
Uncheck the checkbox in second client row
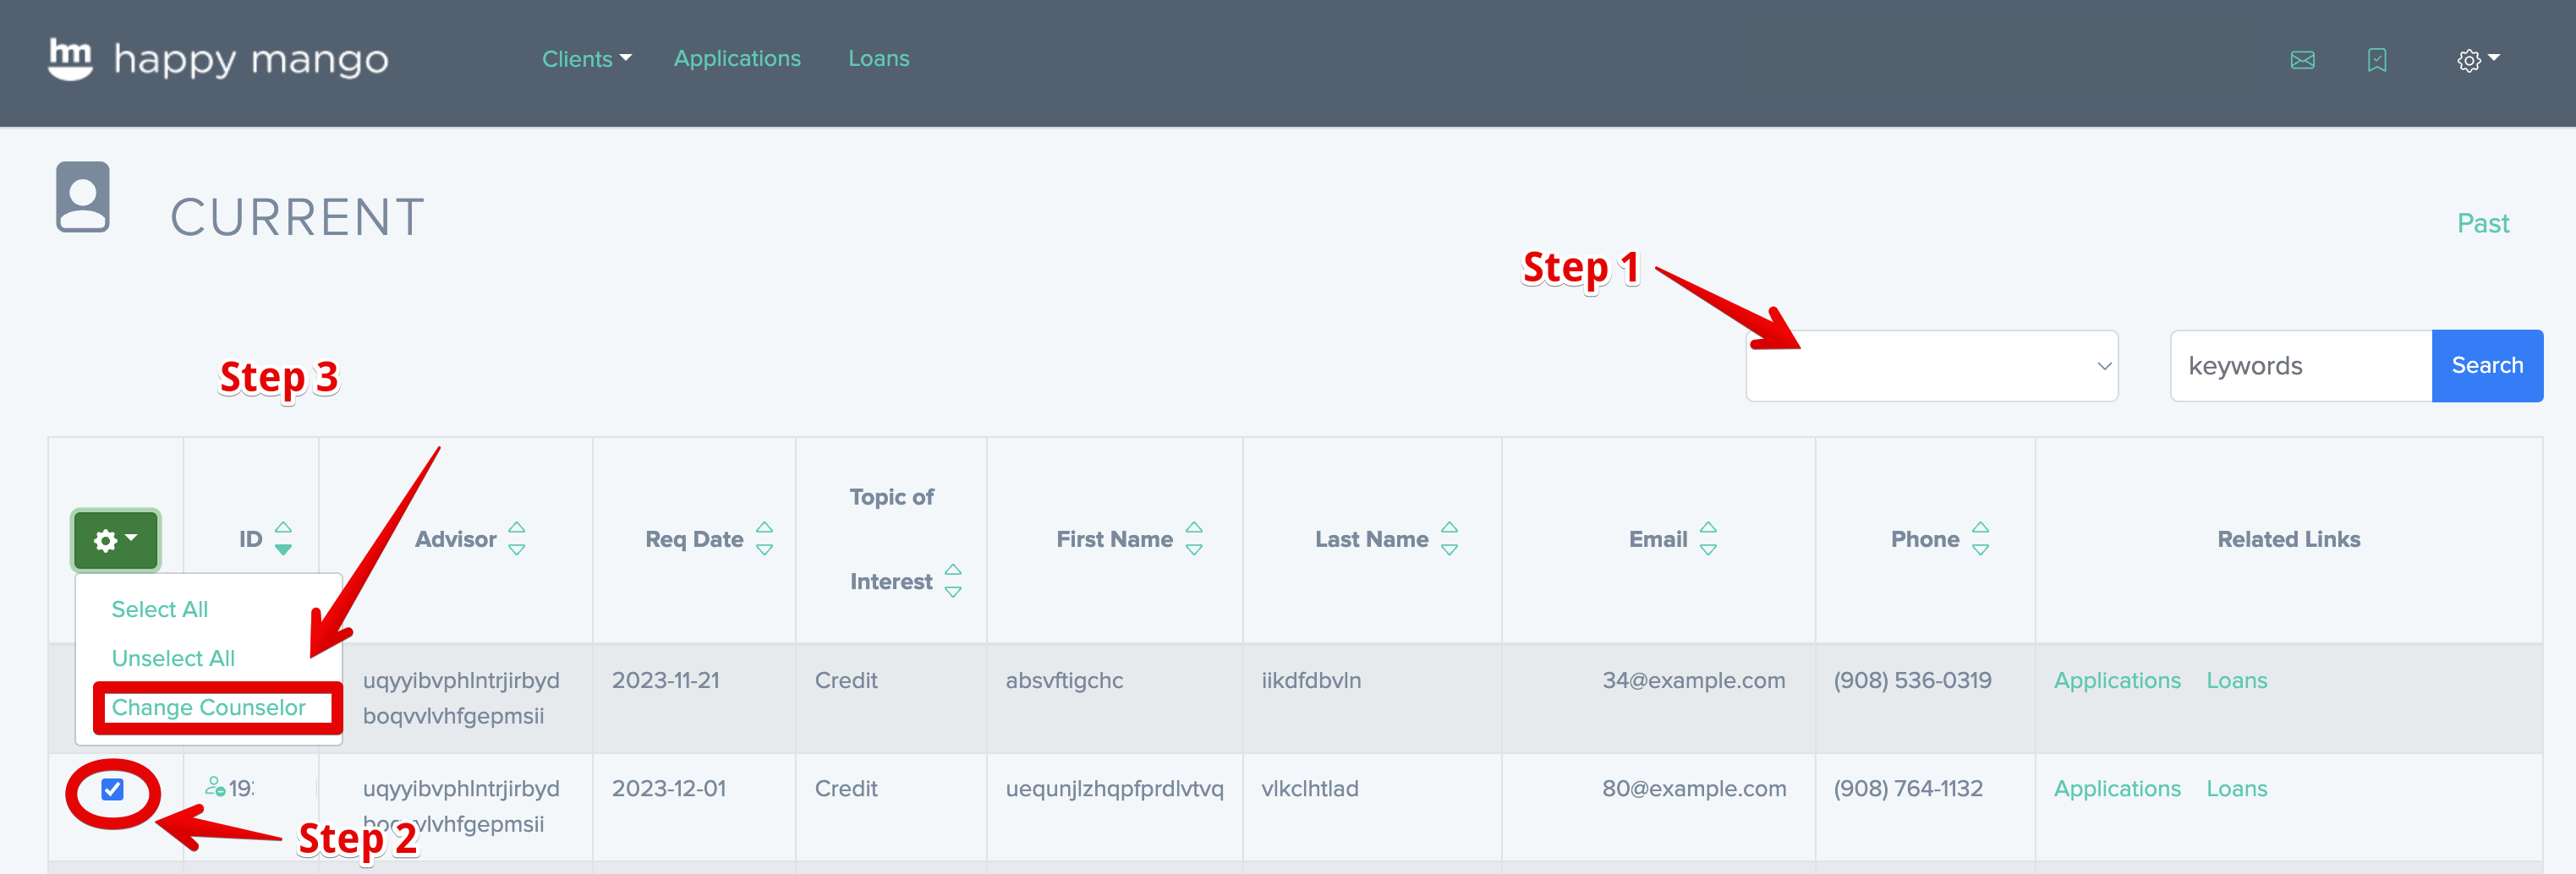pyautogui.click(x=113, y=790)
